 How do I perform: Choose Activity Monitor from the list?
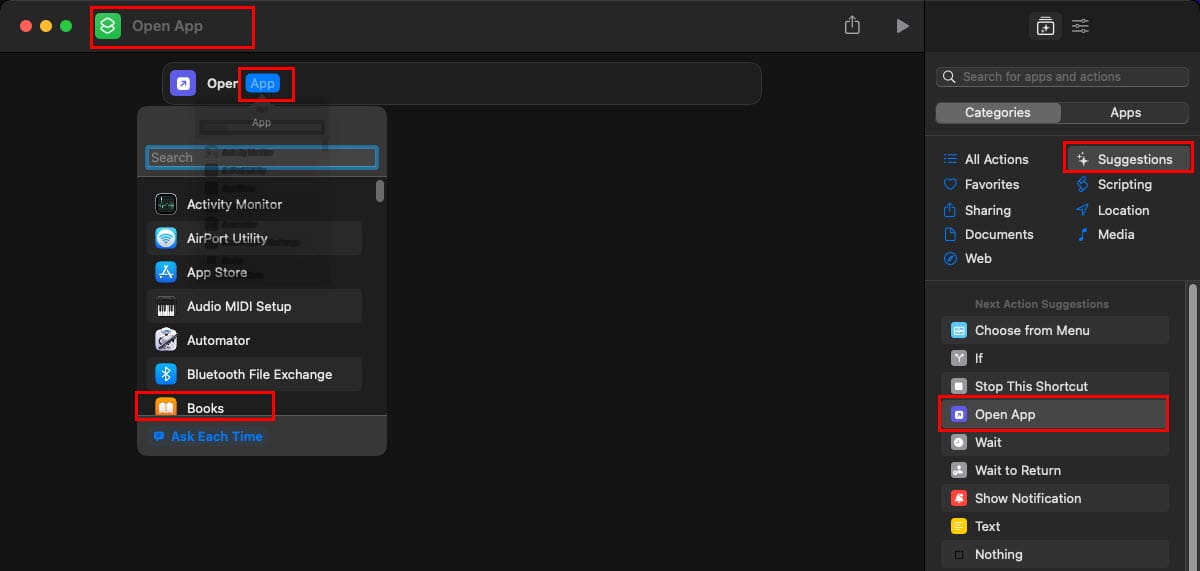tap(254, 204)
